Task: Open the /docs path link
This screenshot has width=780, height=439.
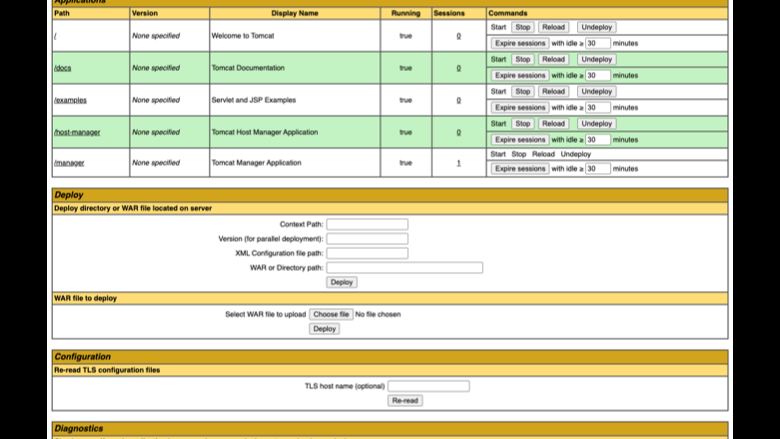Action: click(63, 68)
